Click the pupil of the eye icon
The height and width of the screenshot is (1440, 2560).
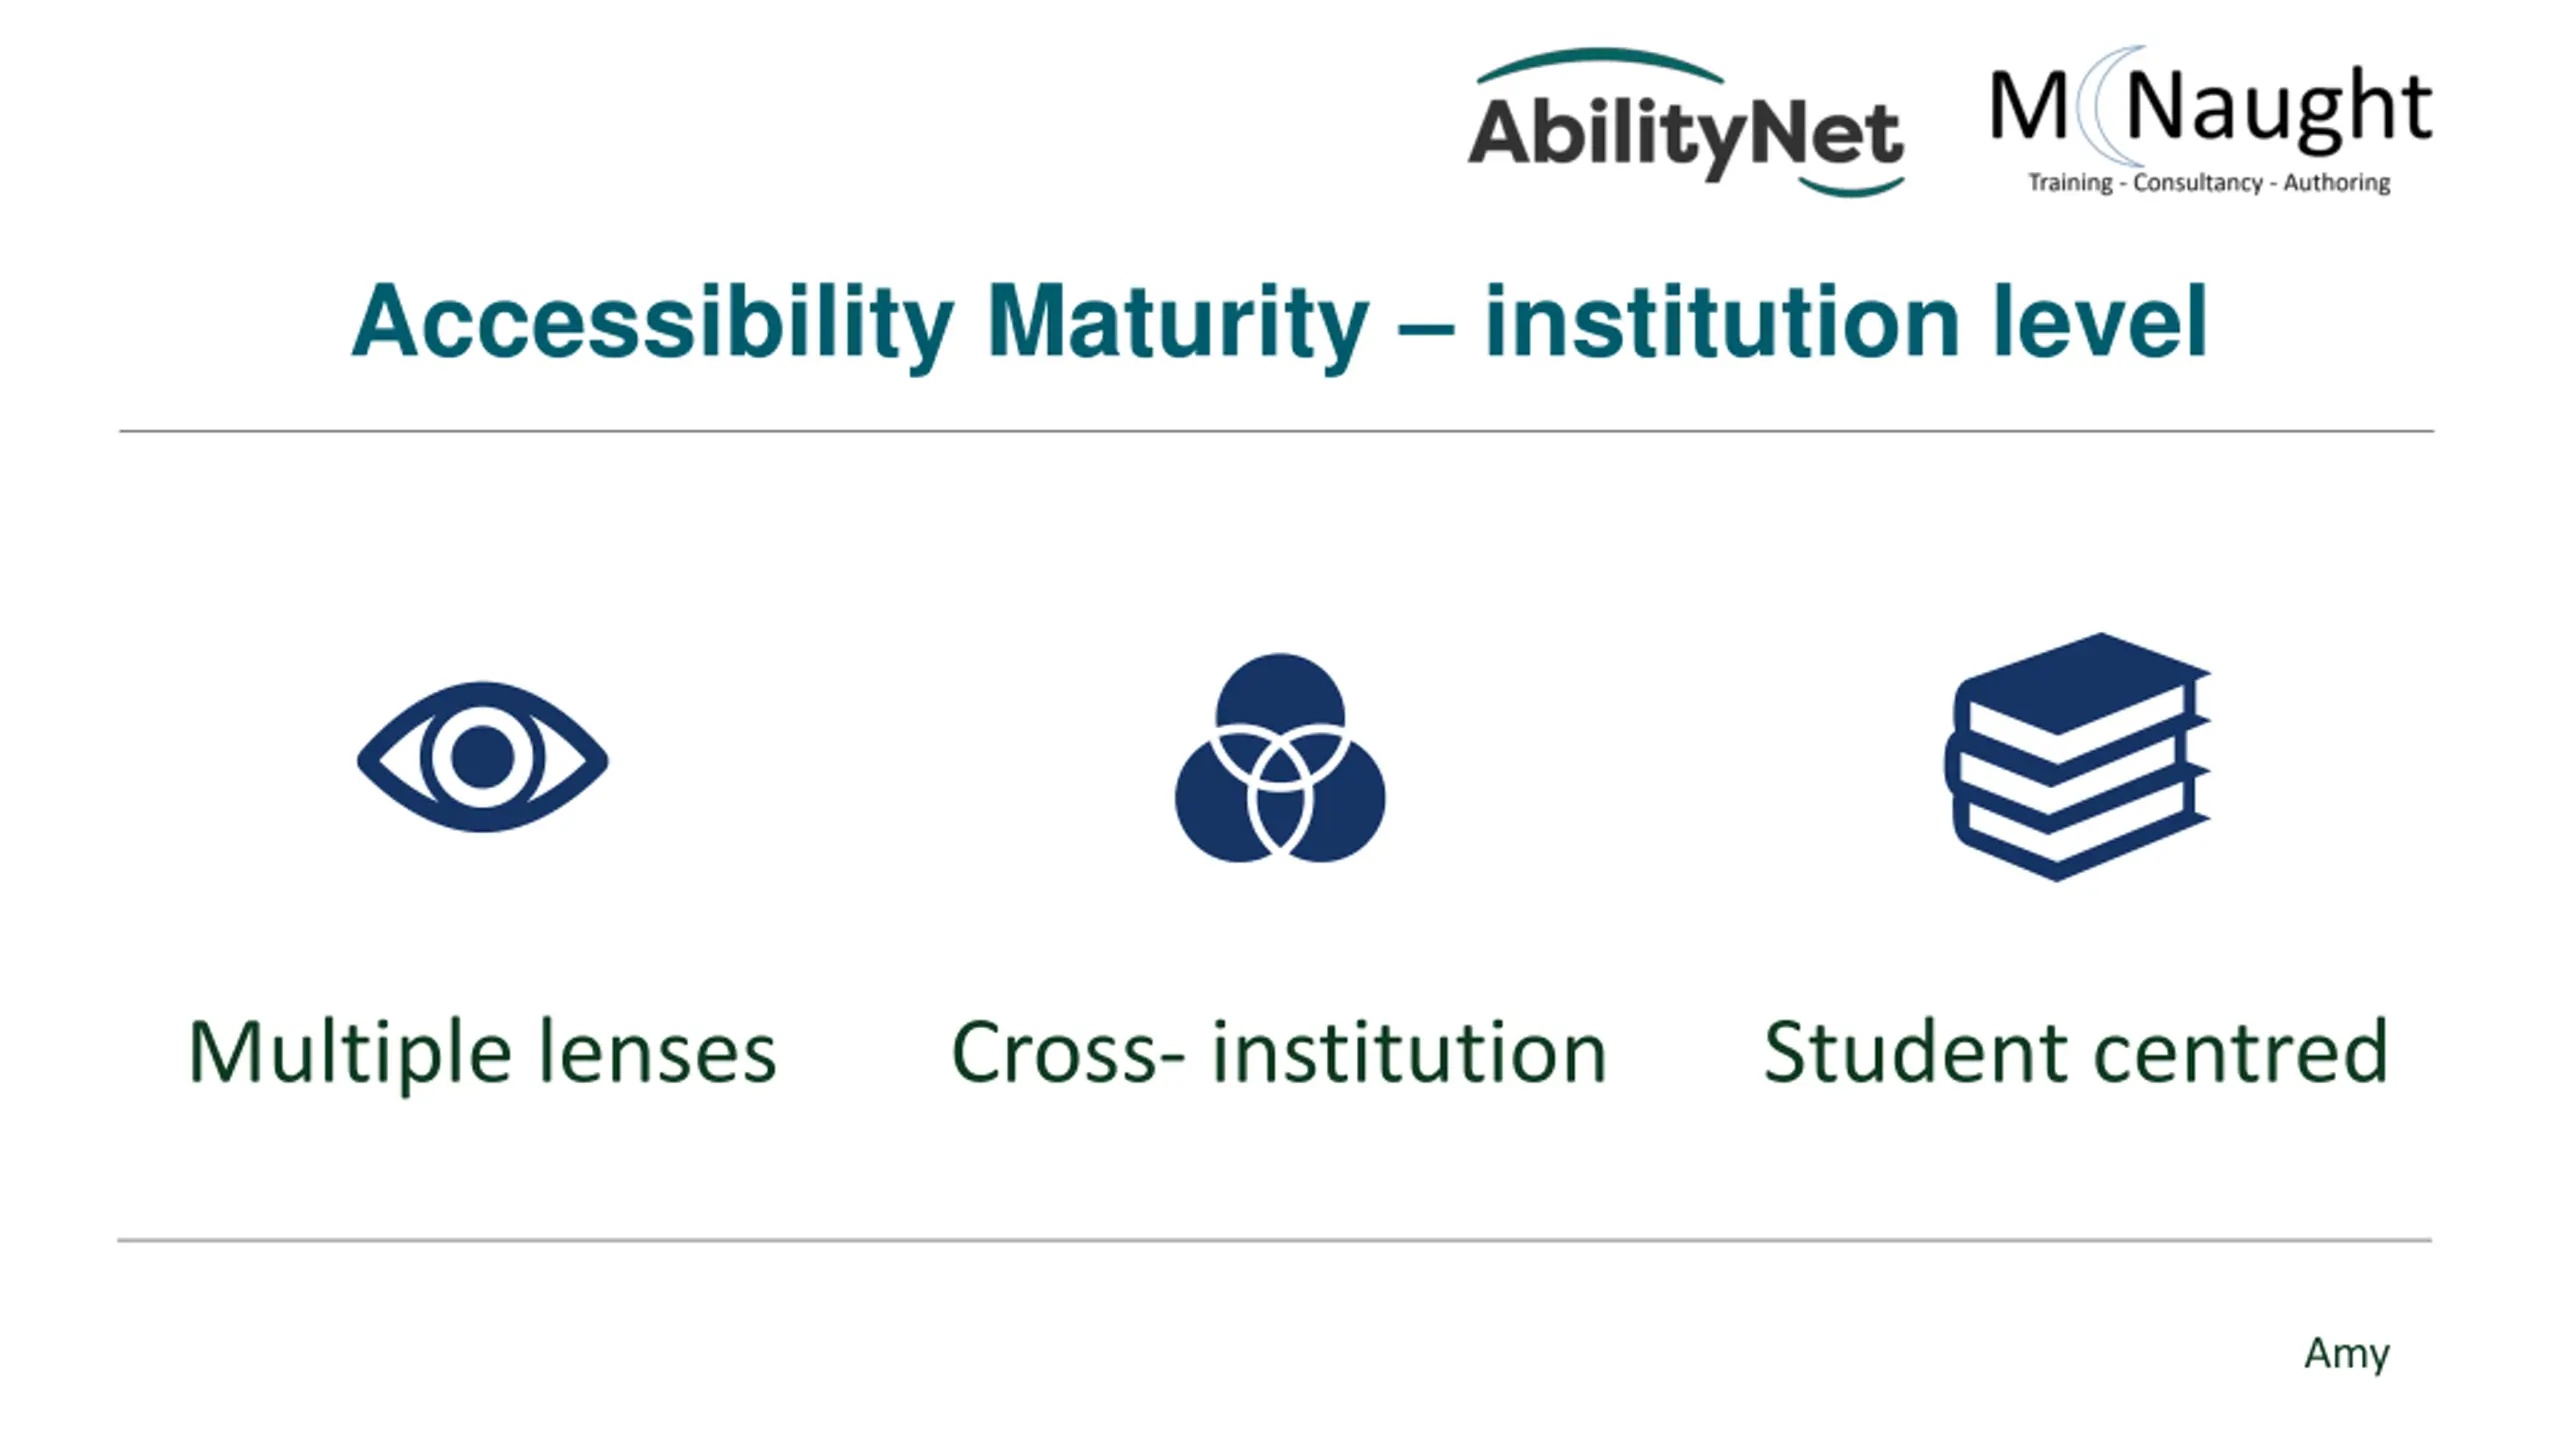click(482, 757)
